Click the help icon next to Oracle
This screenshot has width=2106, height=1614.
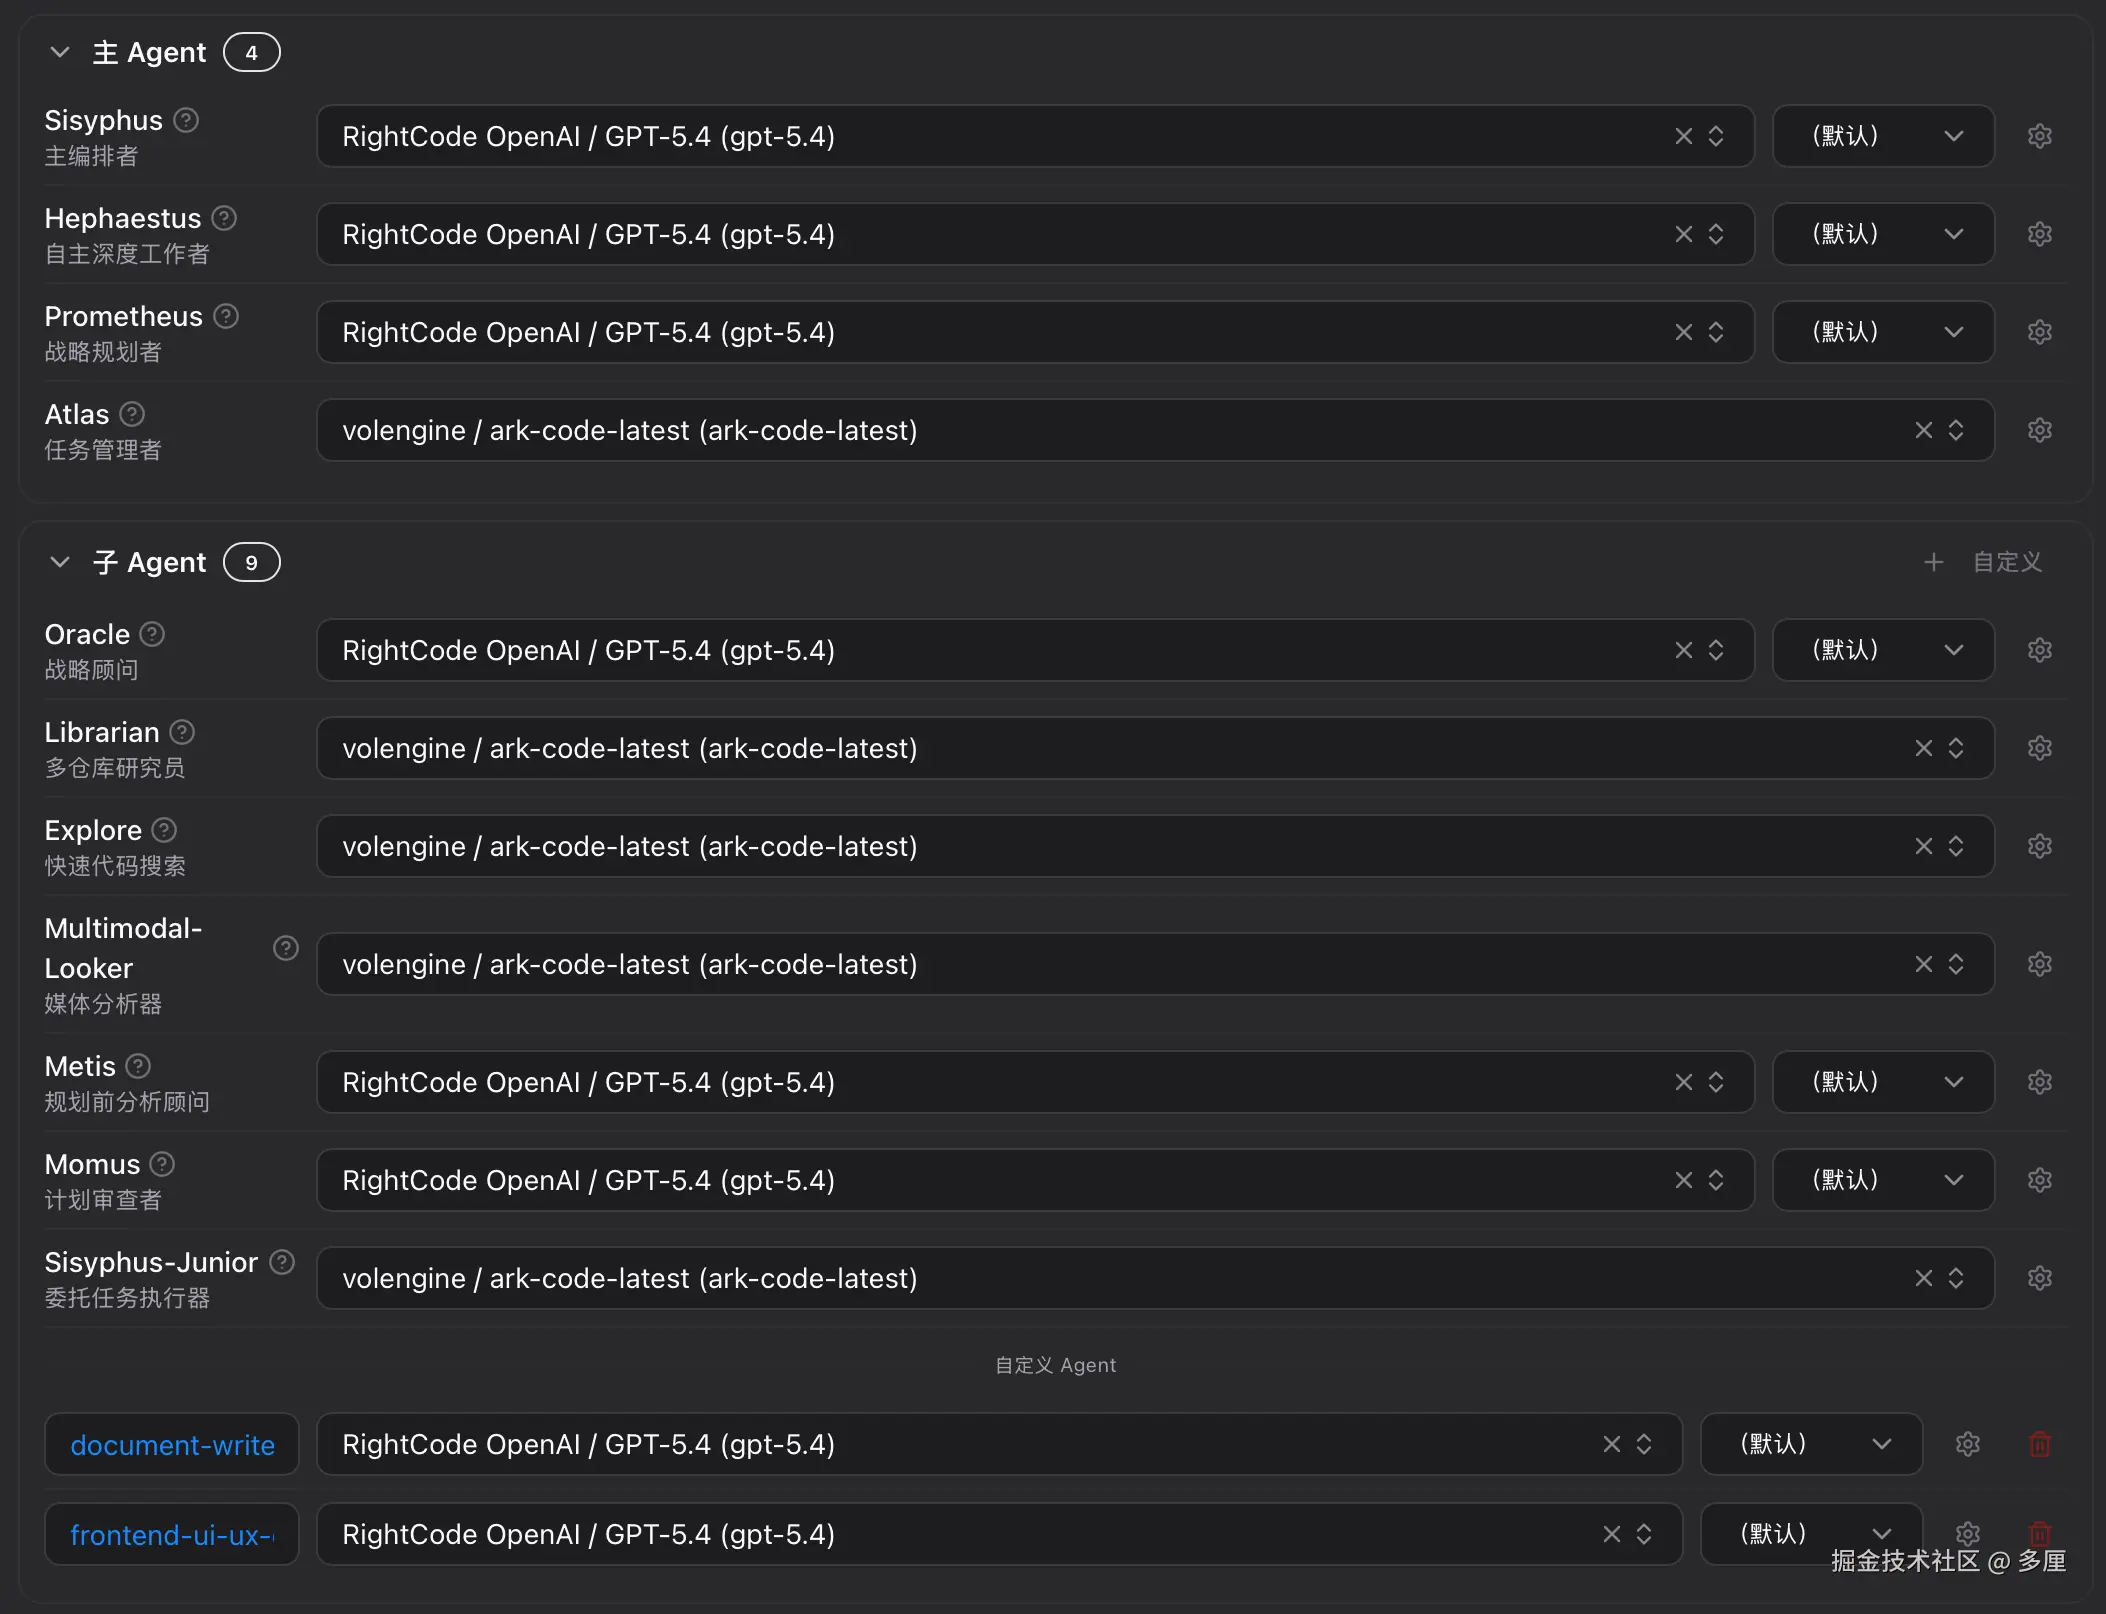152,634
